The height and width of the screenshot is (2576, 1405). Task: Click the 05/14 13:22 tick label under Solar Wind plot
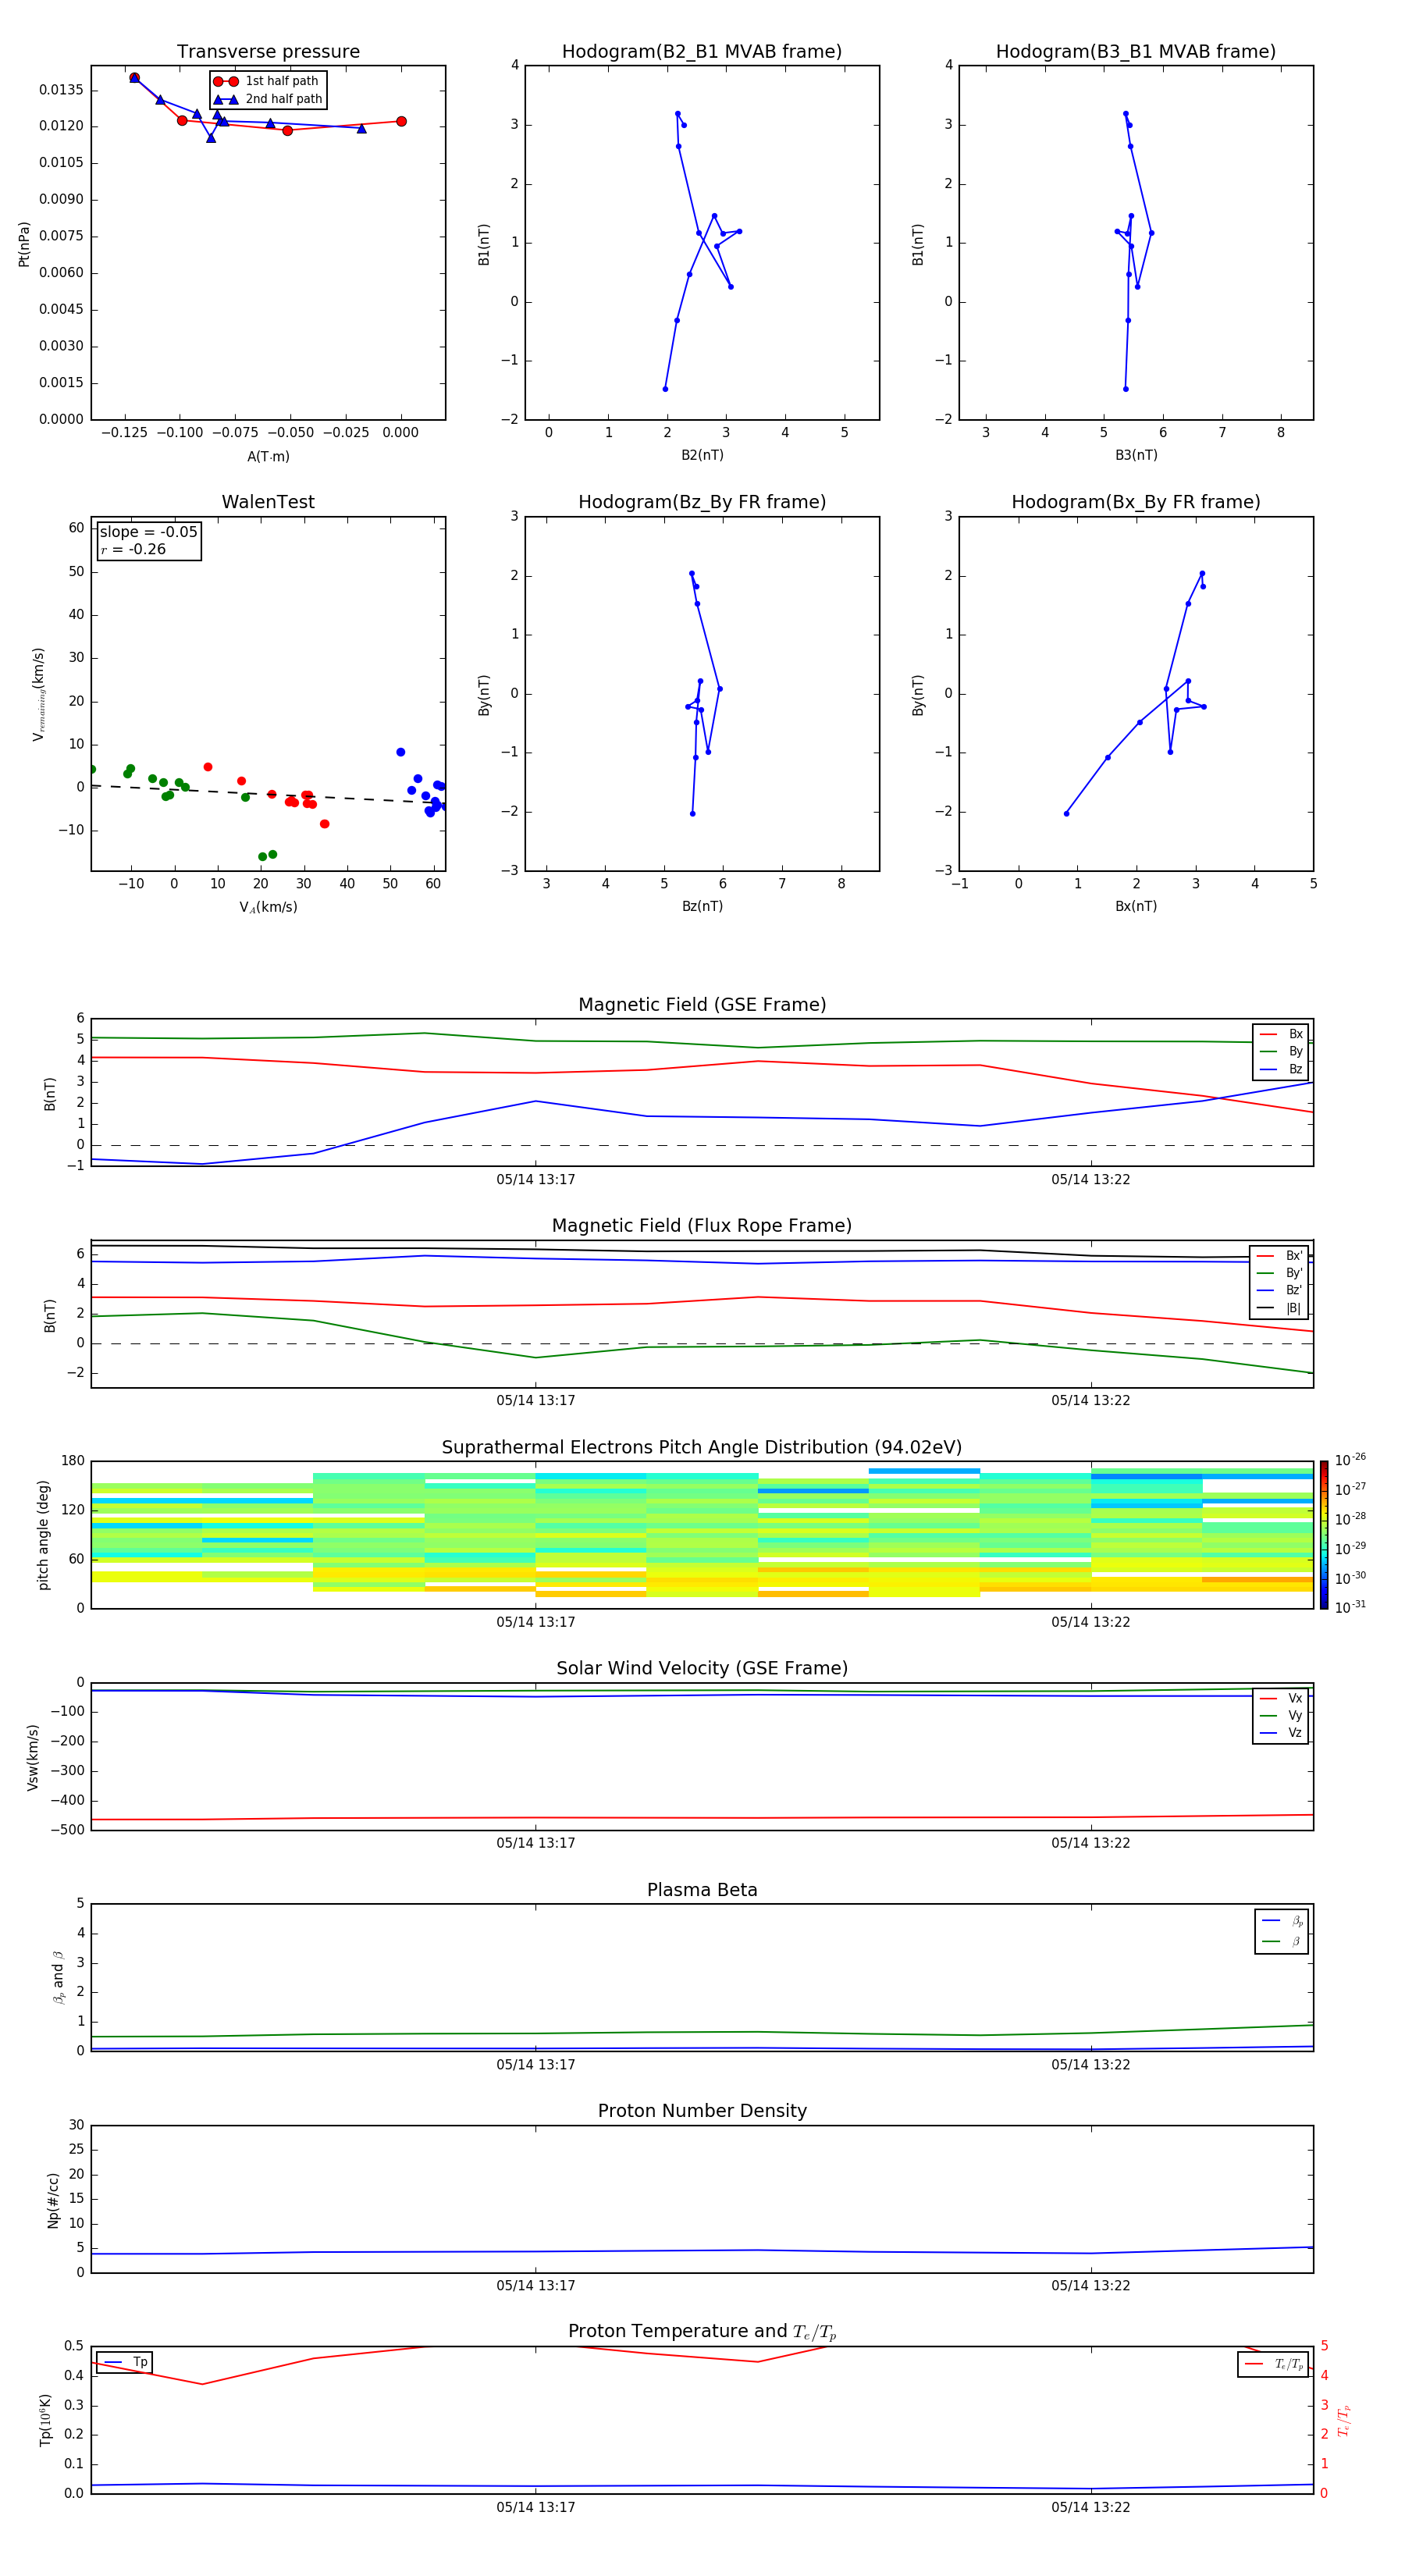(x=1090, y=1843)
